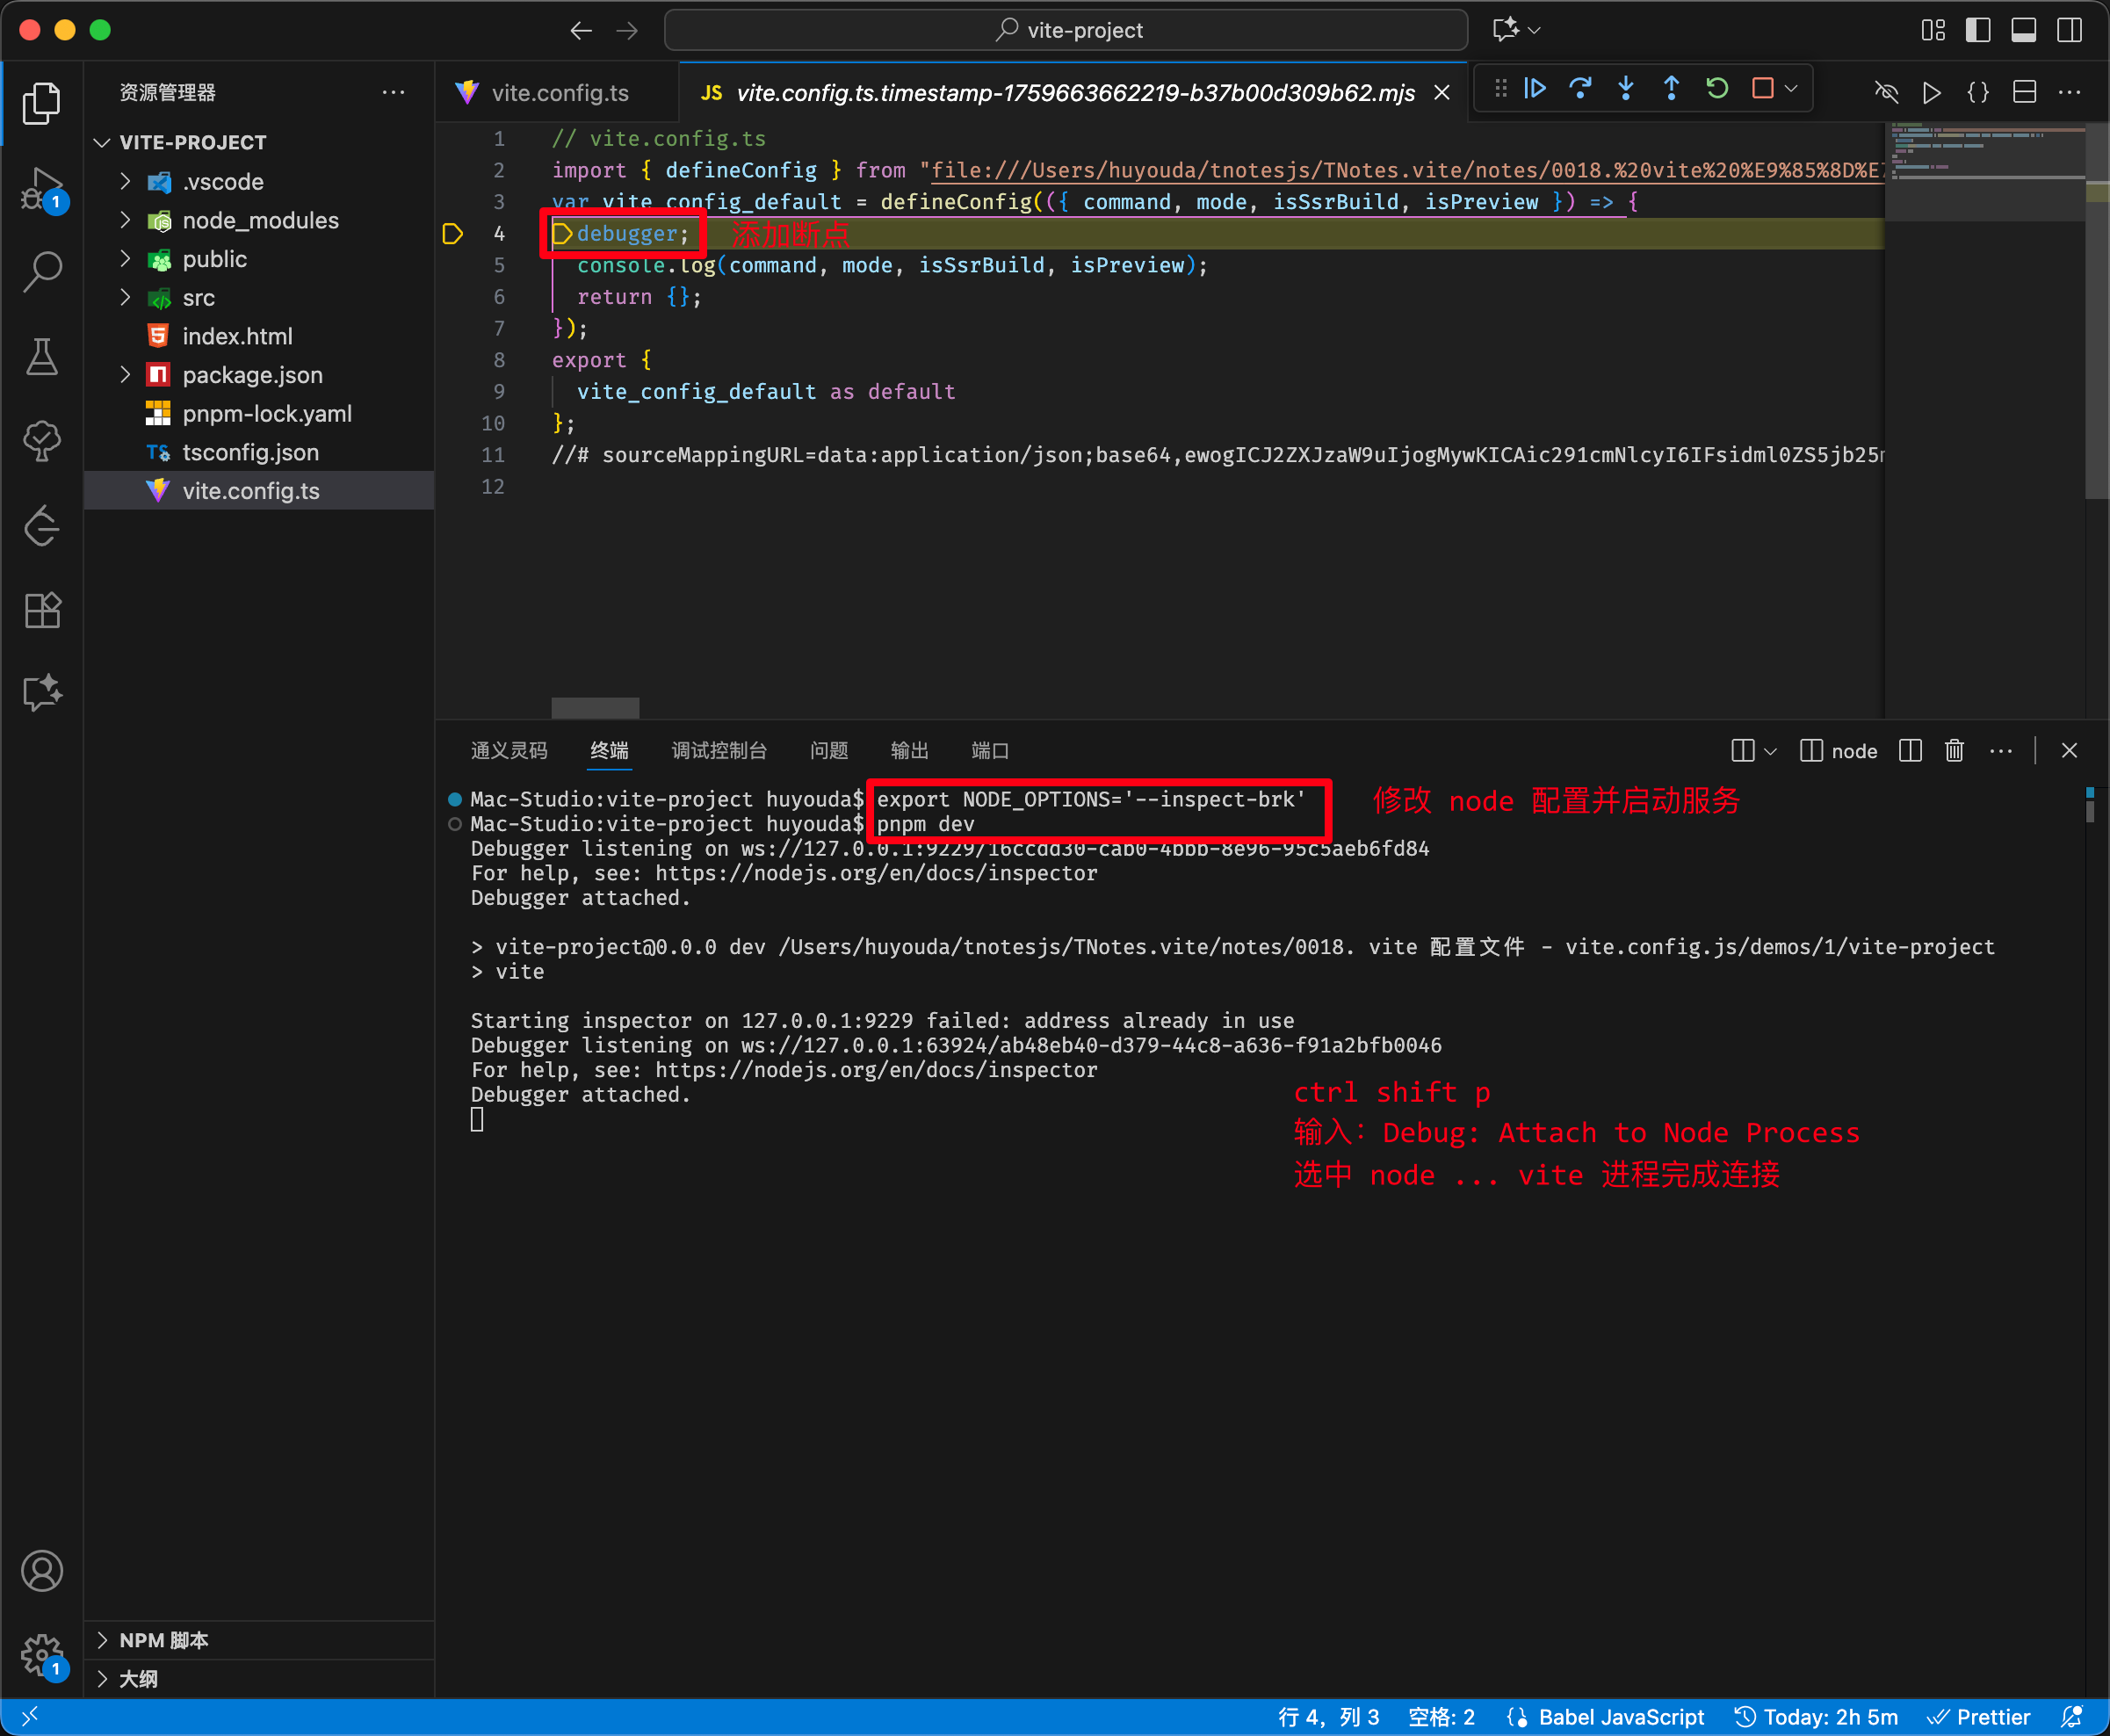Open the Search view in activity bar
Screen dimensions: 2110x1736
[x=42, y=270]
